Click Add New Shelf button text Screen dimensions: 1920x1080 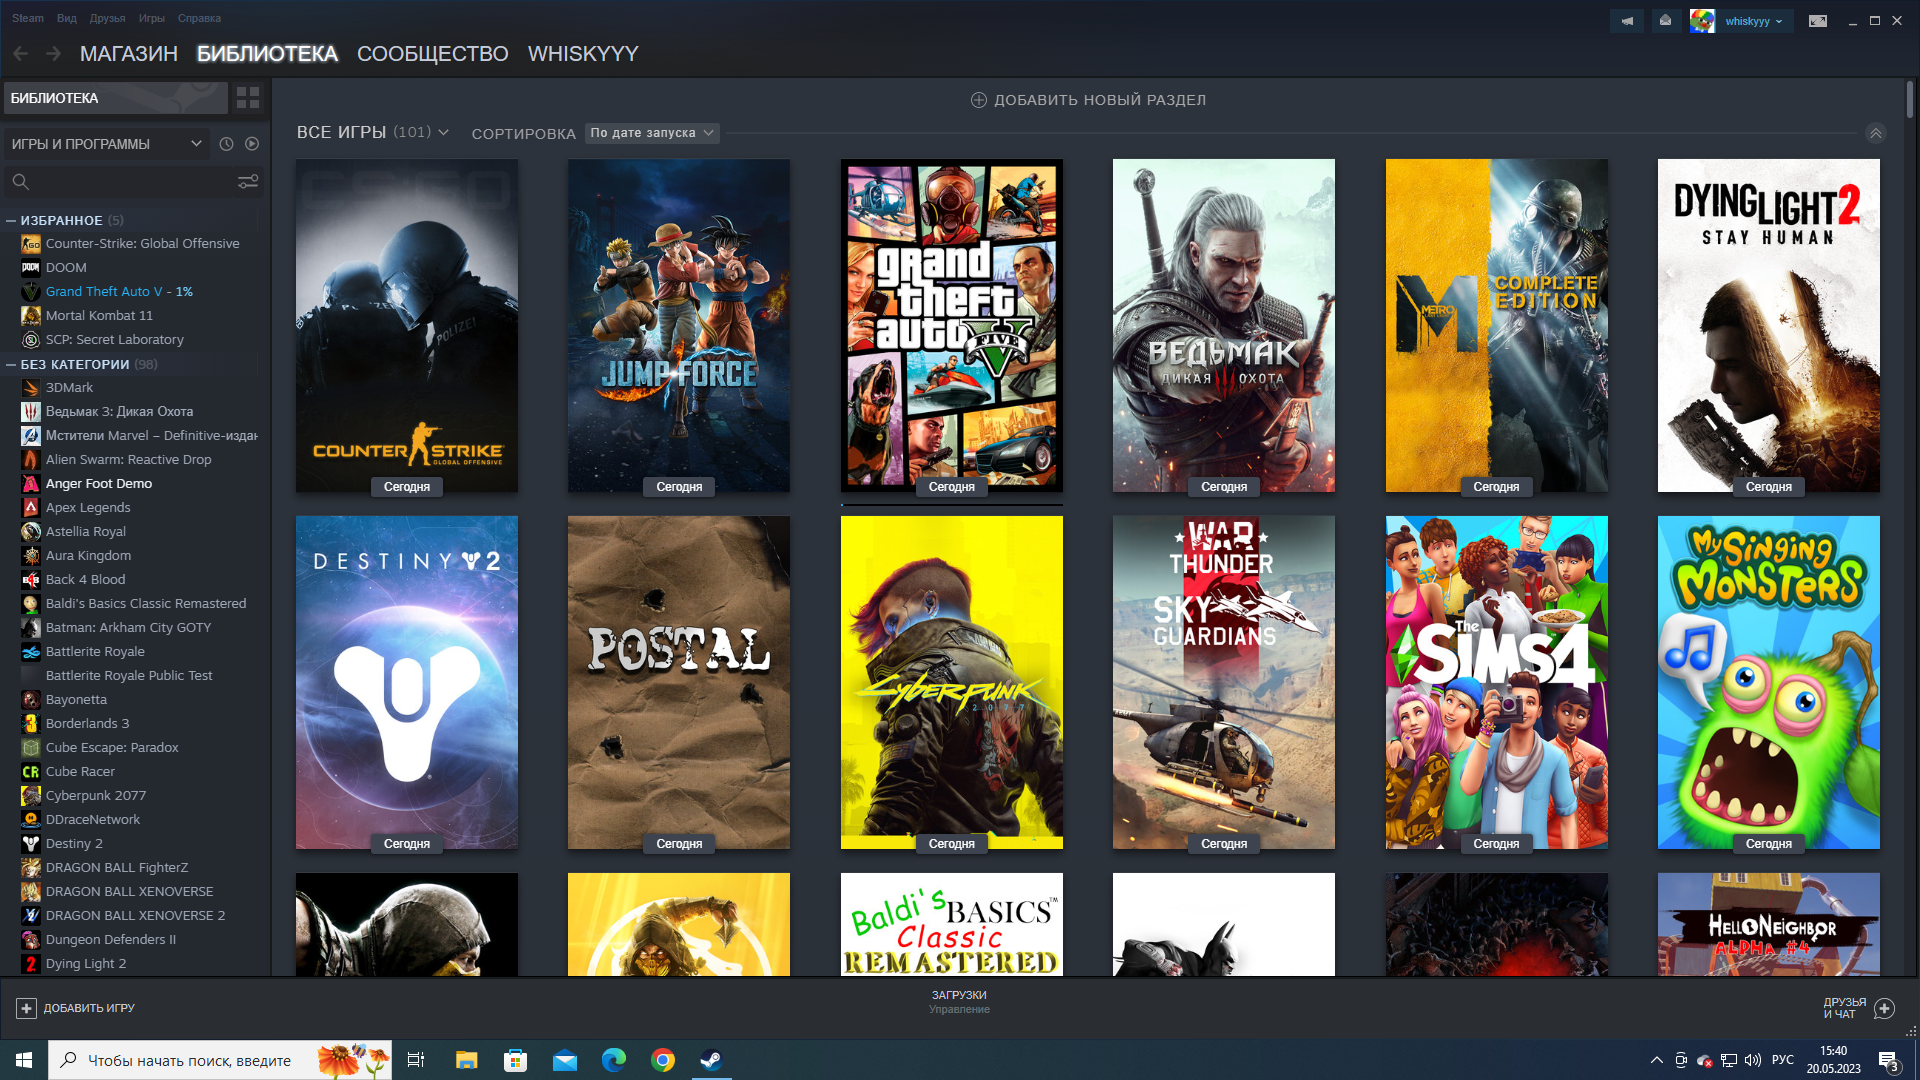pyautogui.click(x=1100, y=100)
